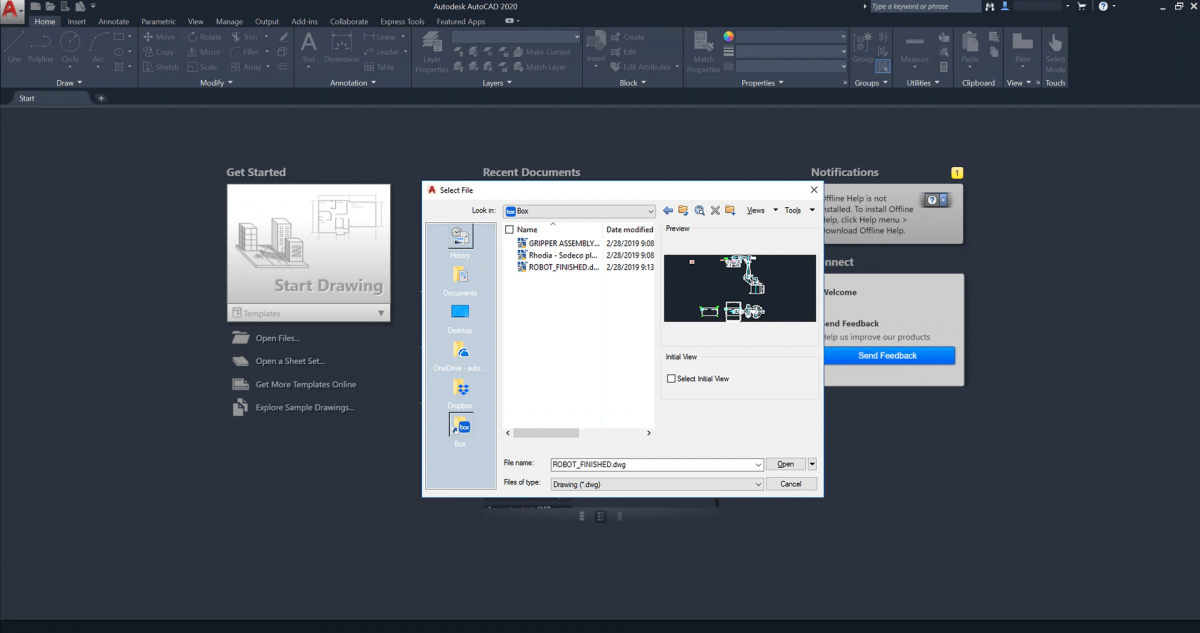Open Layer Properties
The width and height of the screenshot is (1200, 633).
tap(431, 48)
